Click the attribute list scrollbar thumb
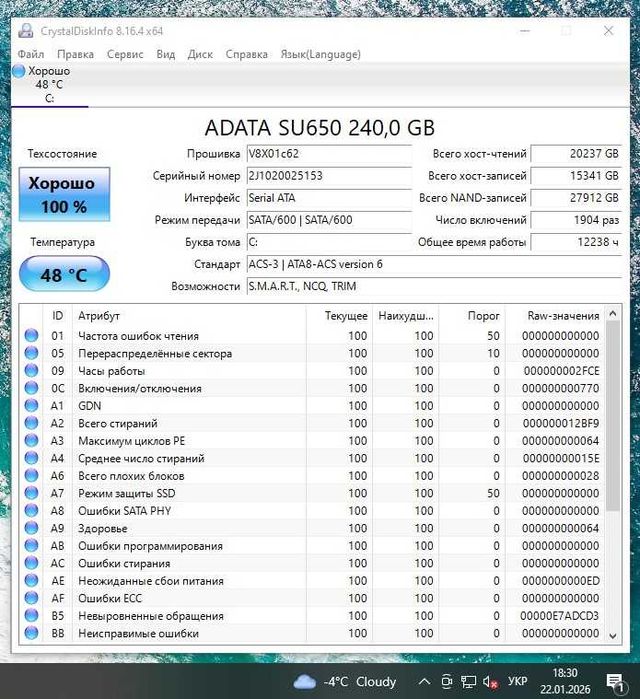 [x=613, y=415]
